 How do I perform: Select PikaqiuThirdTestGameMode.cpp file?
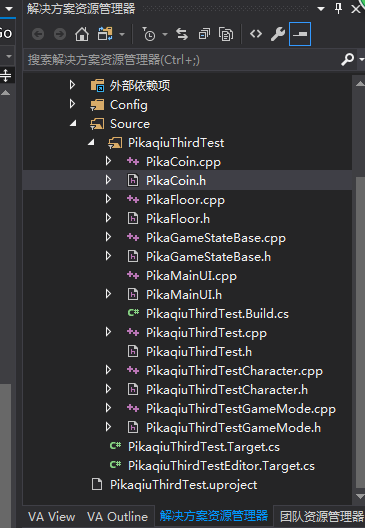241,409
